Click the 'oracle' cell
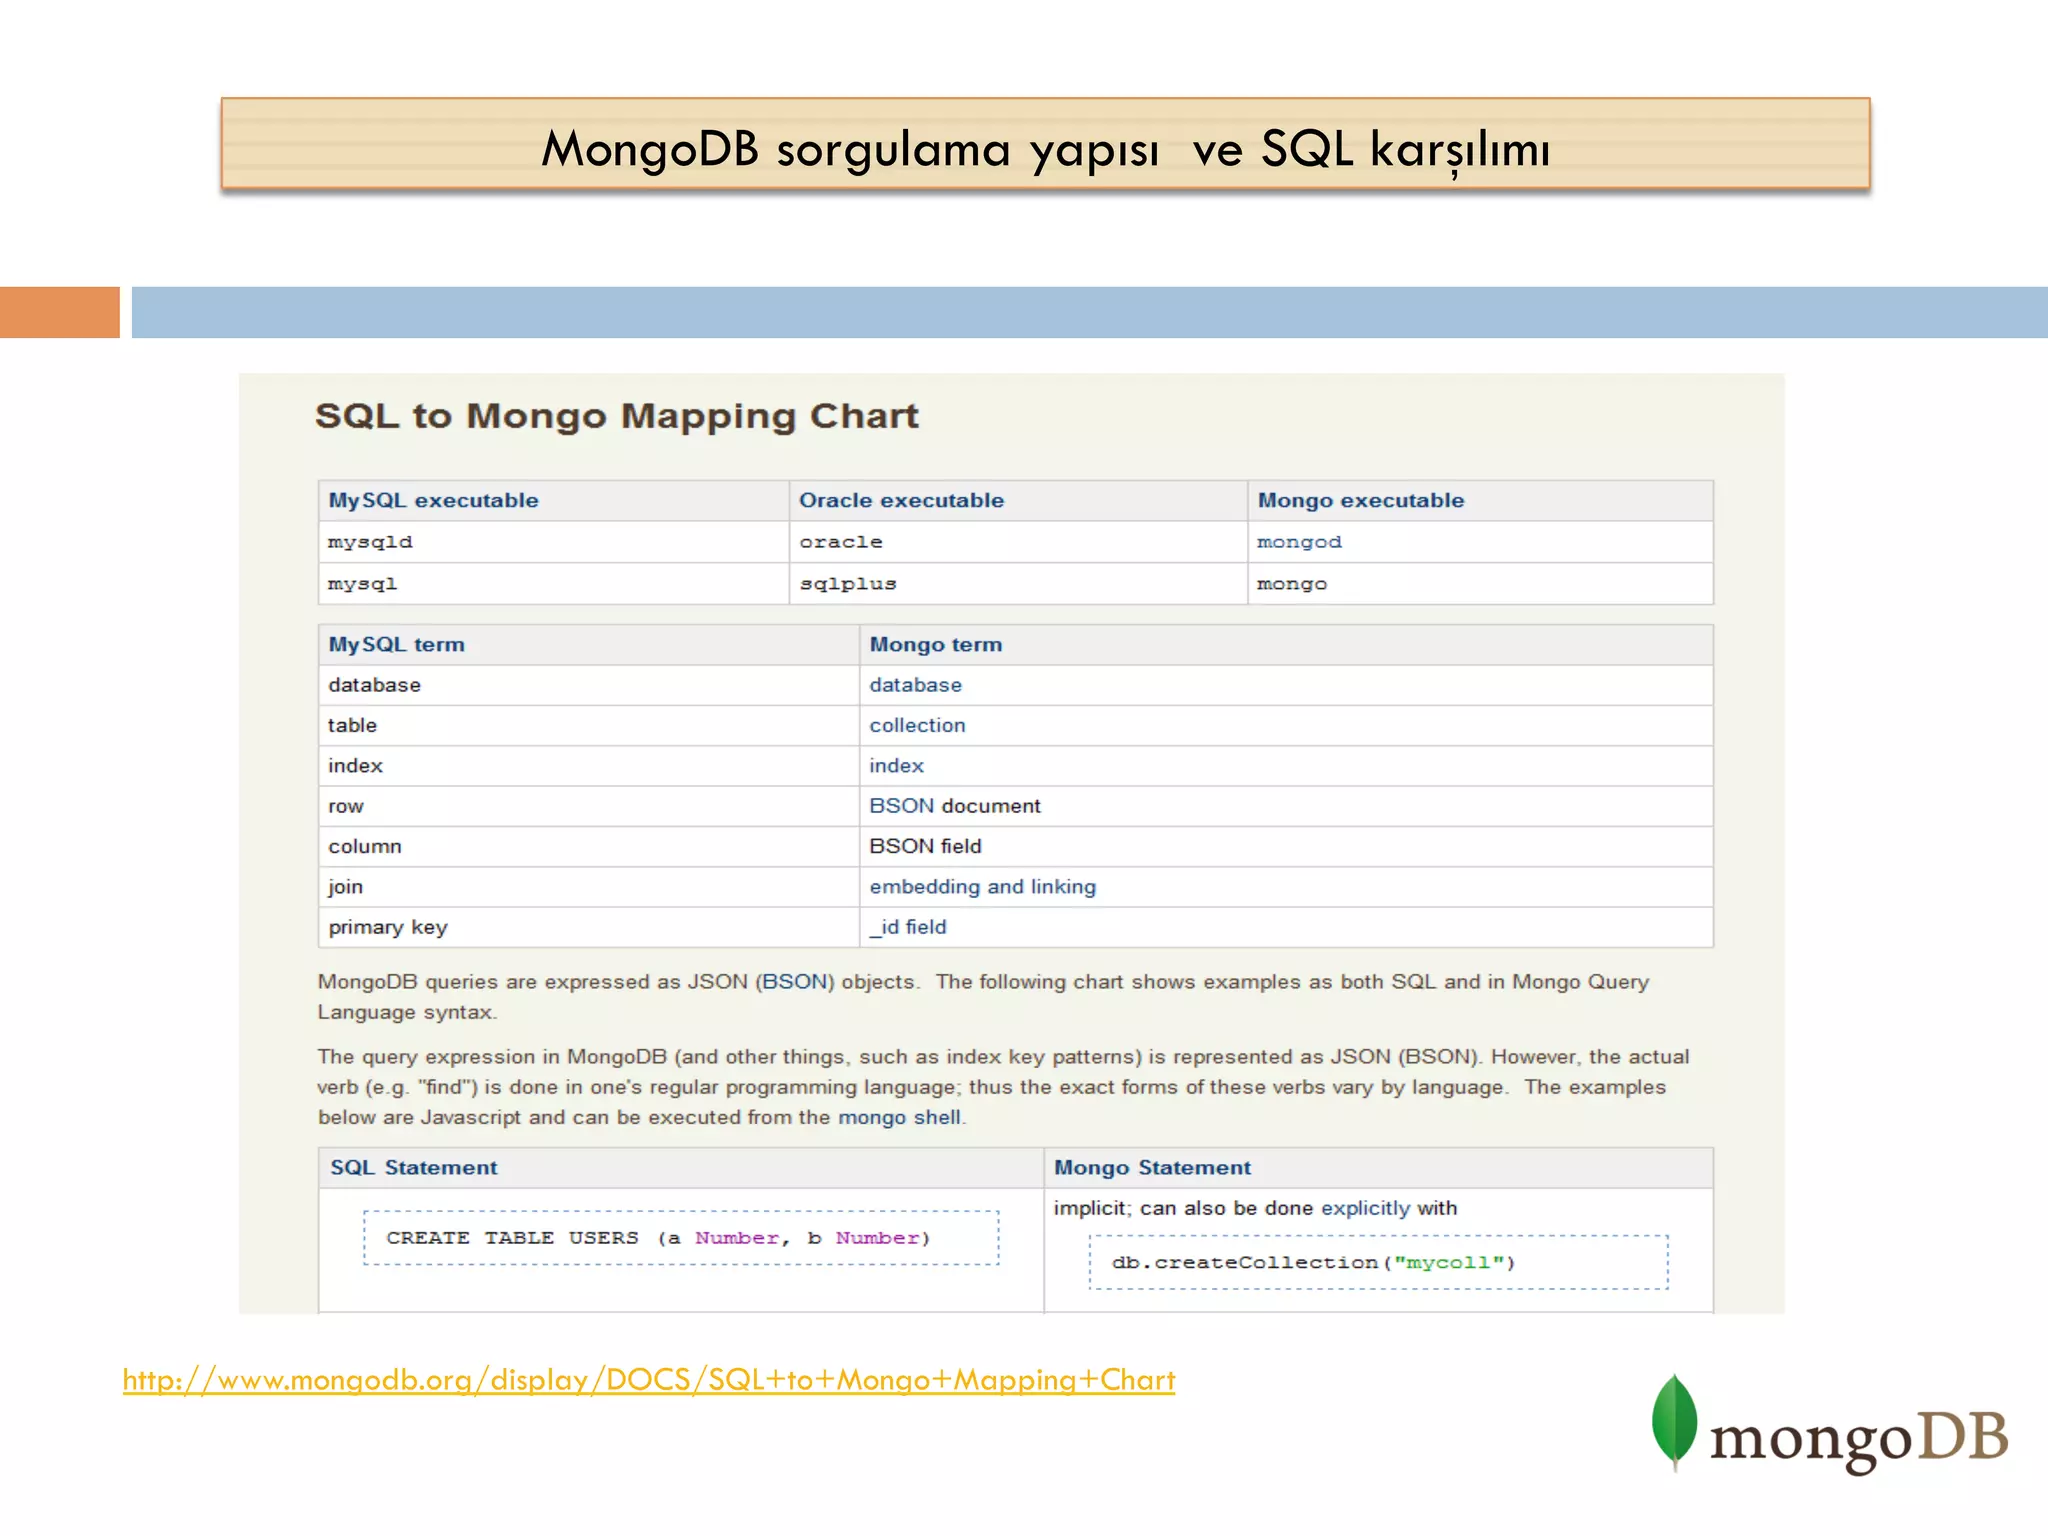 [1018, 542]
